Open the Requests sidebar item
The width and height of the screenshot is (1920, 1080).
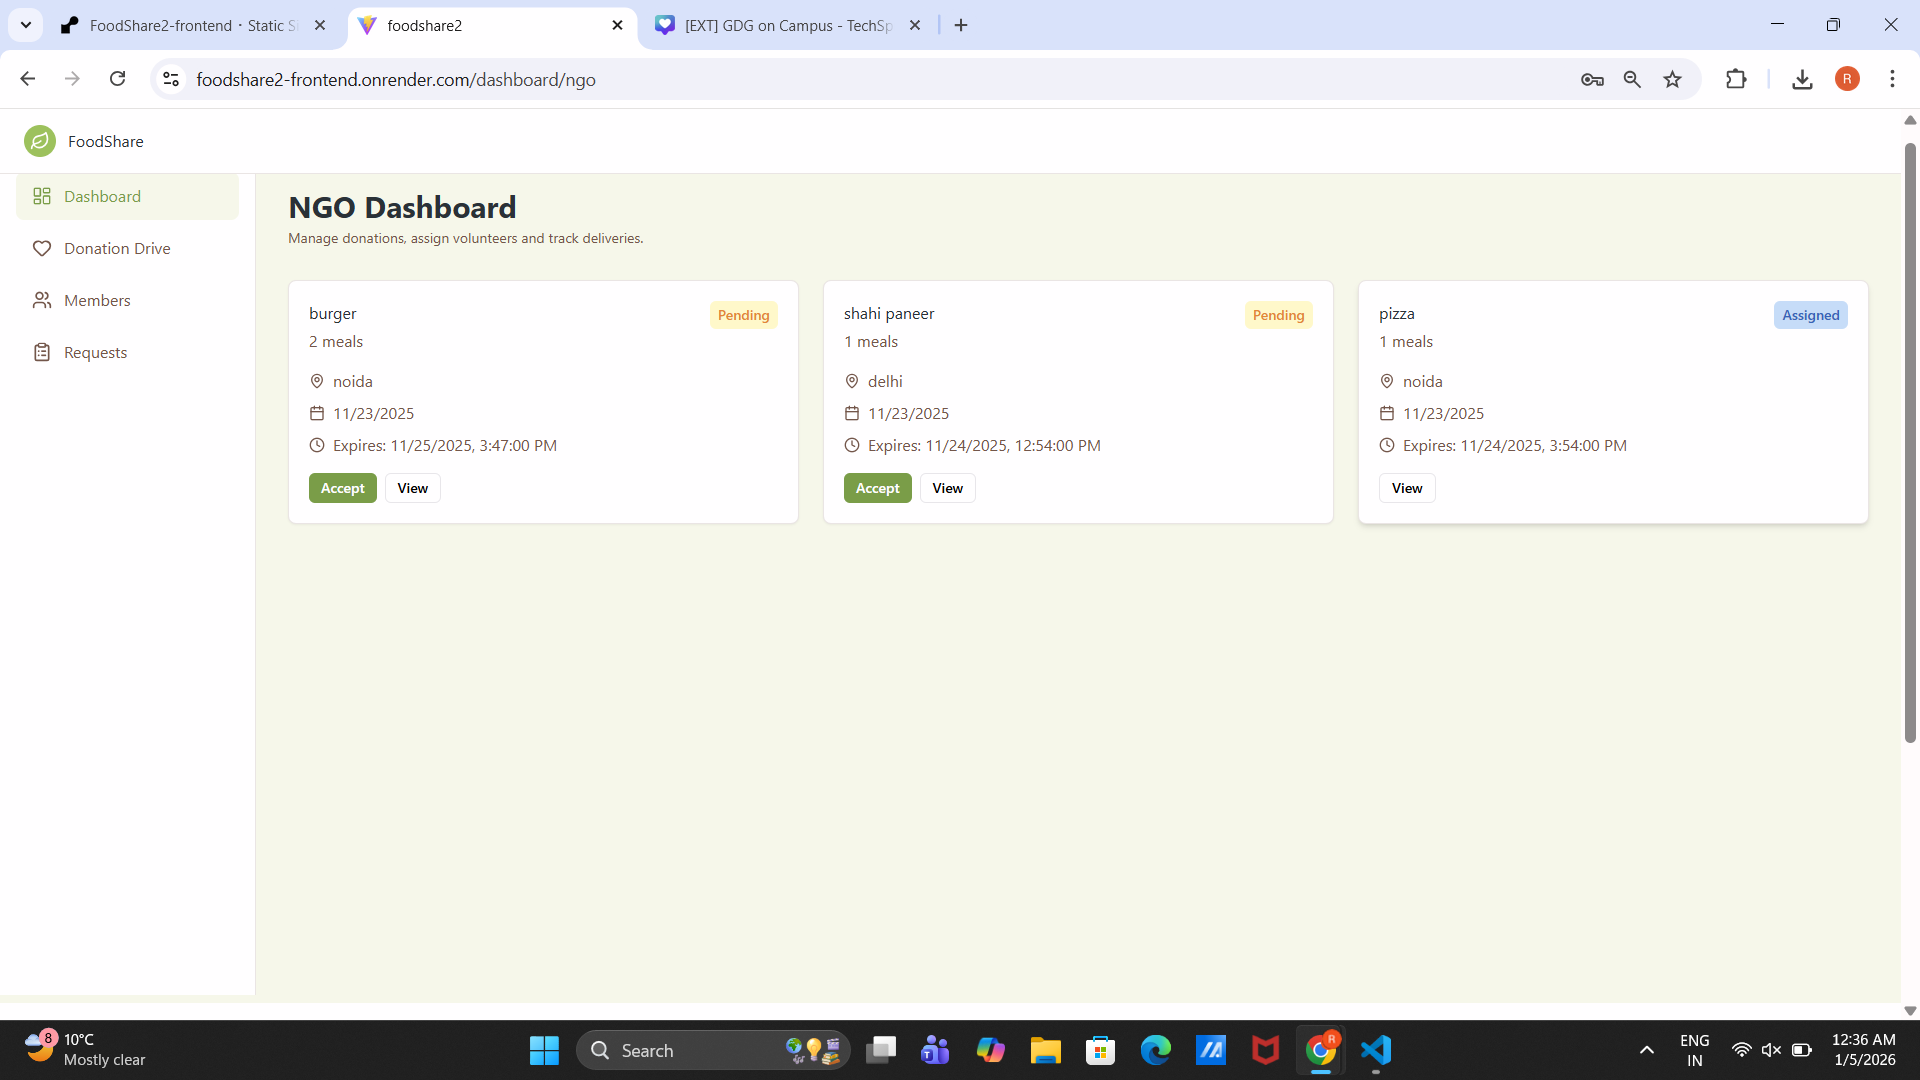(95, 352)
